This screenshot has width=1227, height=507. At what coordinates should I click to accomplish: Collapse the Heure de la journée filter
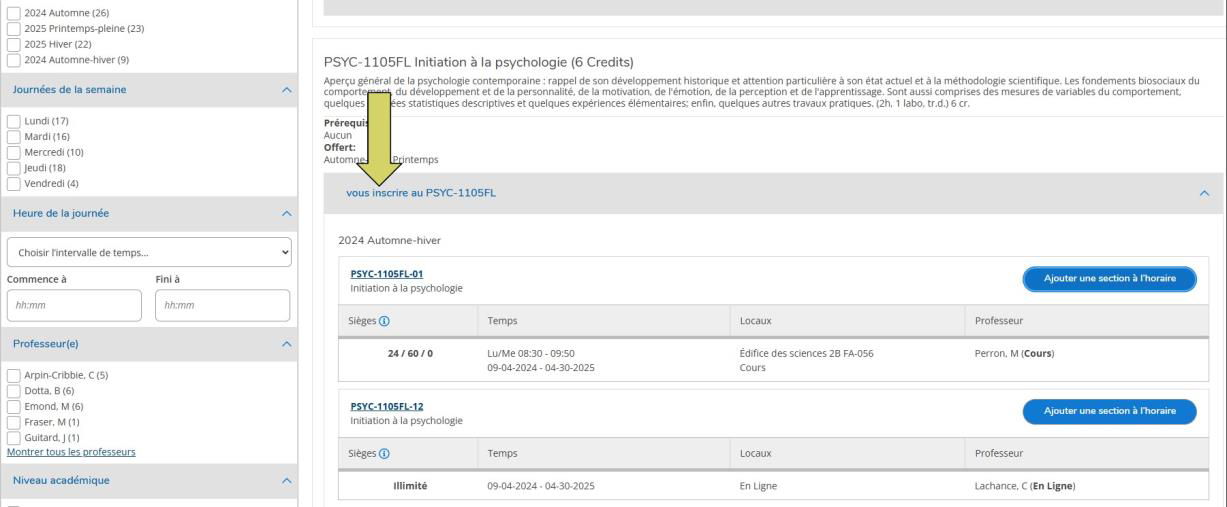(x=288, y=213)
